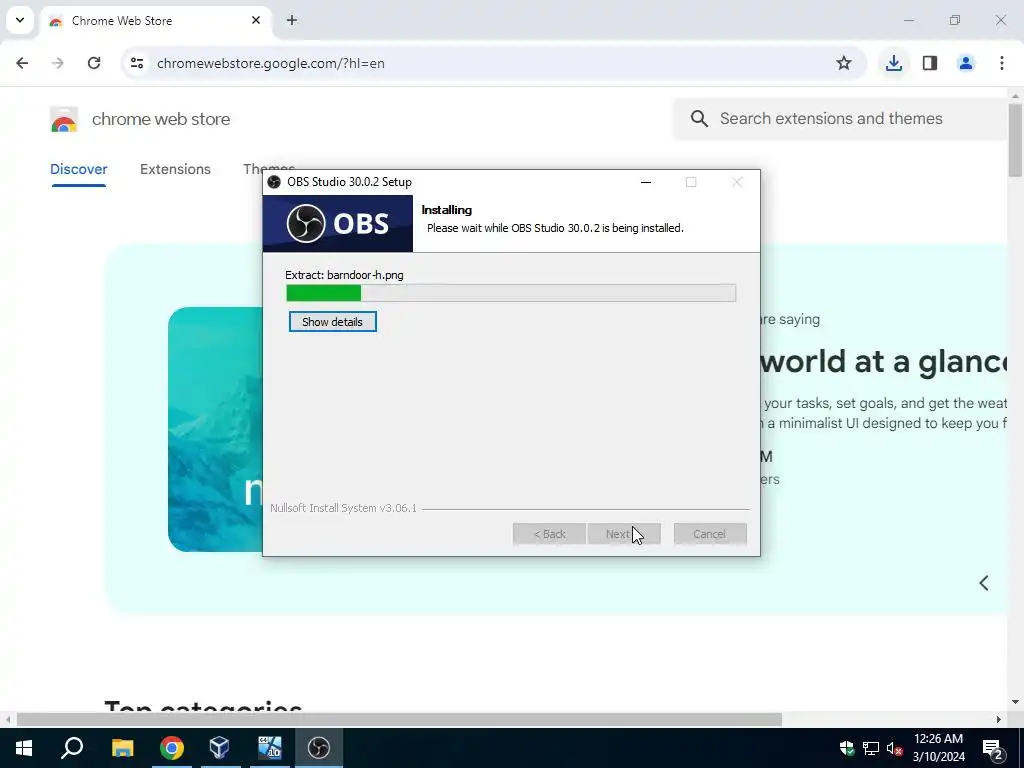Click the Windows 10 setup icon on the taskbar
Screen dimensions: 1024x768
click(270, 748)
